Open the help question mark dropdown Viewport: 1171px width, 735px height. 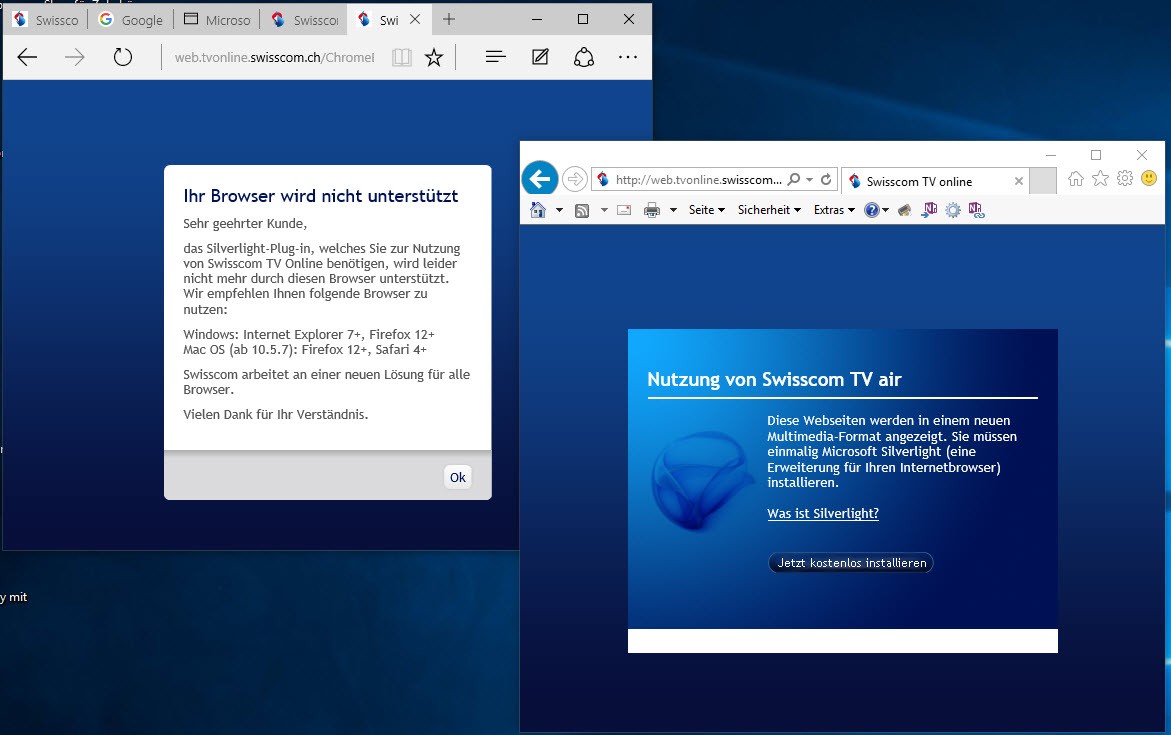(x=876, y=210)
